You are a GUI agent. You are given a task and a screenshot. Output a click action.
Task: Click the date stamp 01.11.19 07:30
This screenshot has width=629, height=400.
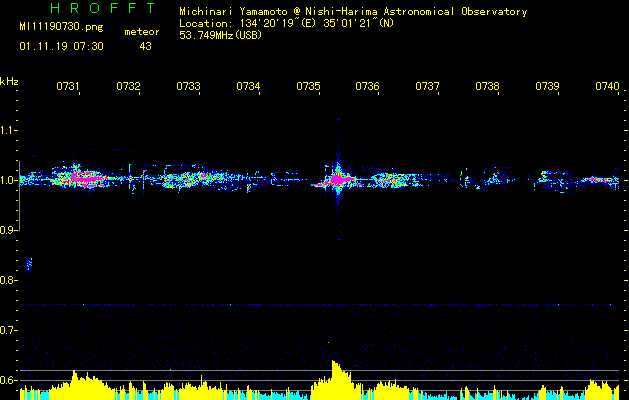coord(61,47)
